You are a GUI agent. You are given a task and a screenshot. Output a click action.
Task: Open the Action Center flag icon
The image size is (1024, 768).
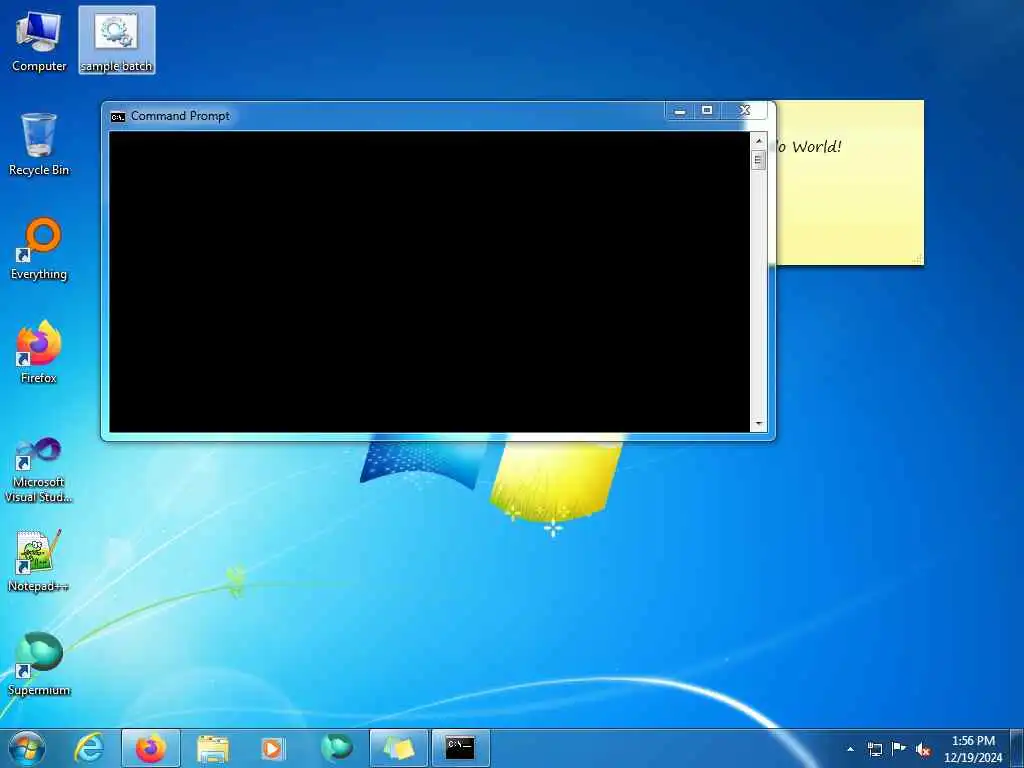click(x=899, y=749)
